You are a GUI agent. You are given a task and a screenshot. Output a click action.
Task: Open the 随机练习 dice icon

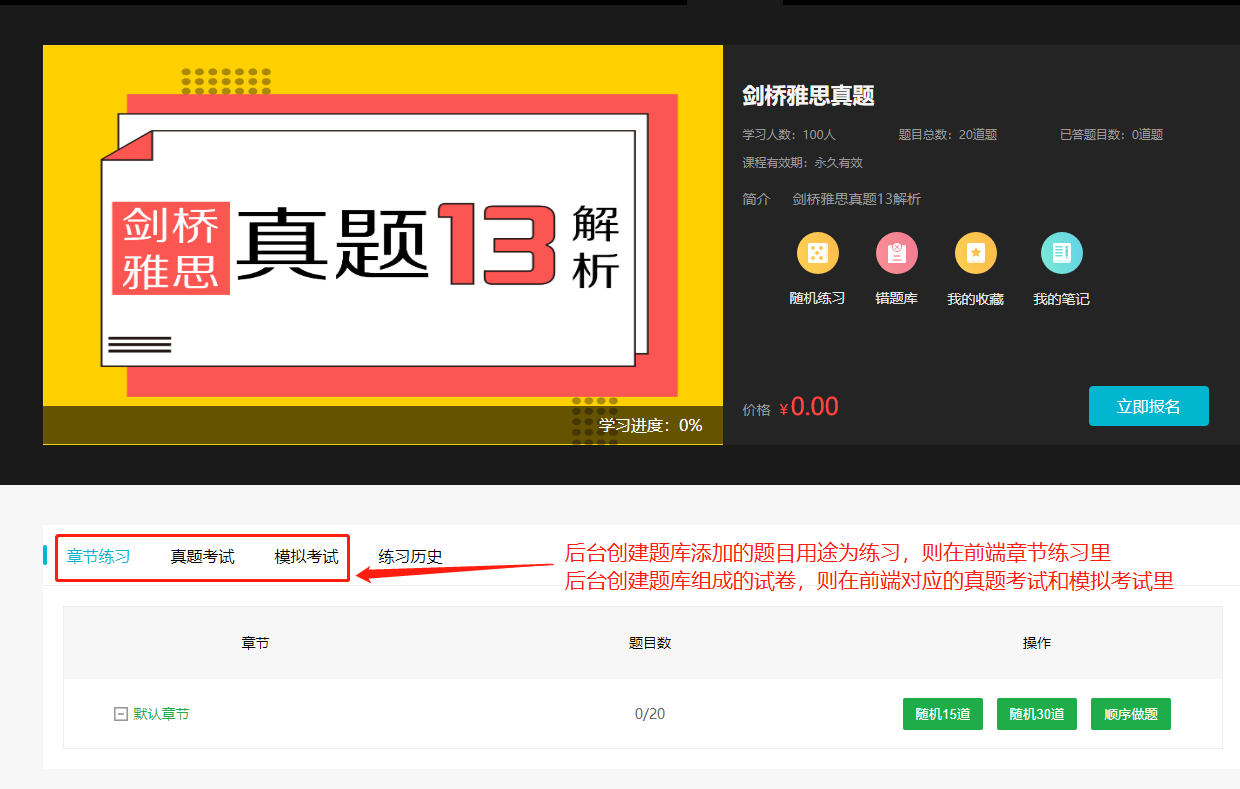(x=818, y=253)
